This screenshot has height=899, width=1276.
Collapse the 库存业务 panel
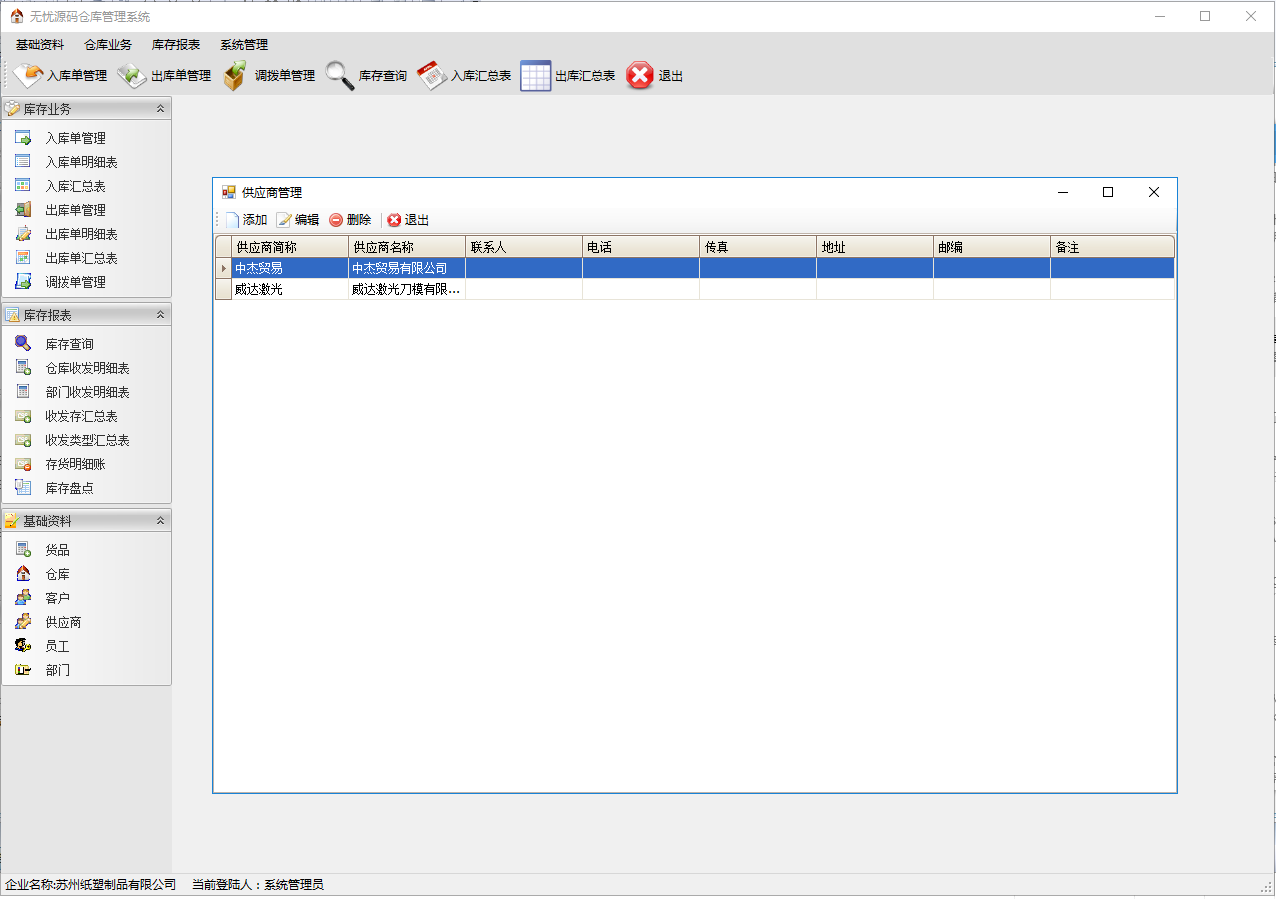[x=160, y=108]
